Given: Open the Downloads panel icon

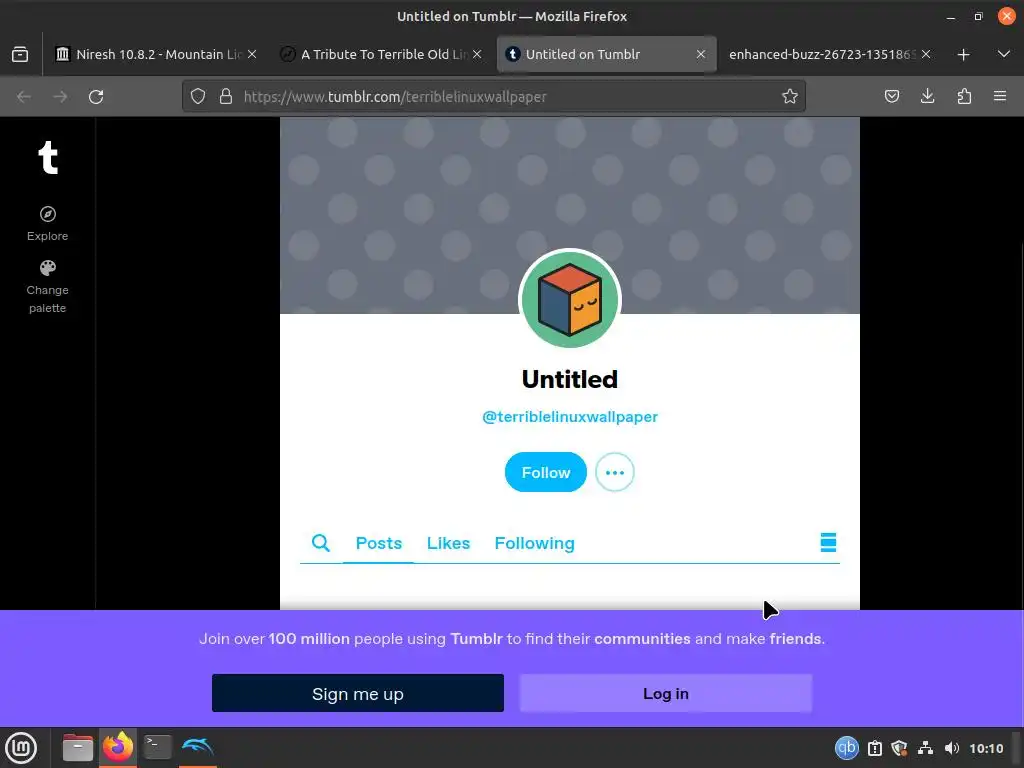Looking at the screenshot, I should pyautogui.click(x=927, y=97).
